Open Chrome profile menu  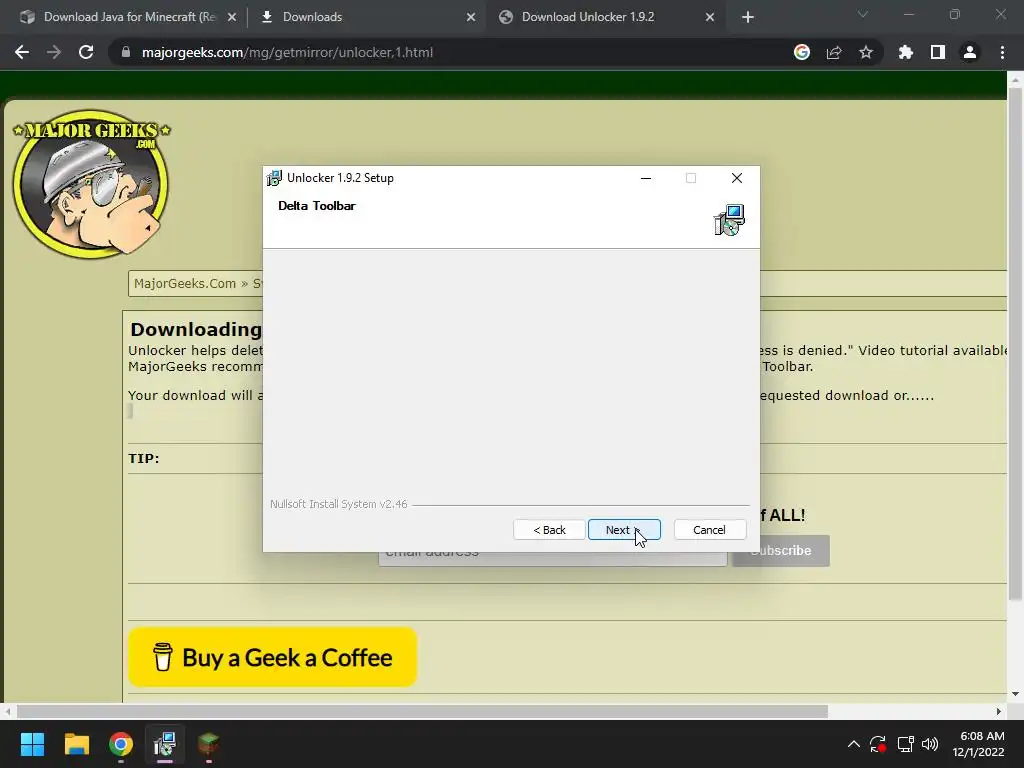(x=970, y=52)
